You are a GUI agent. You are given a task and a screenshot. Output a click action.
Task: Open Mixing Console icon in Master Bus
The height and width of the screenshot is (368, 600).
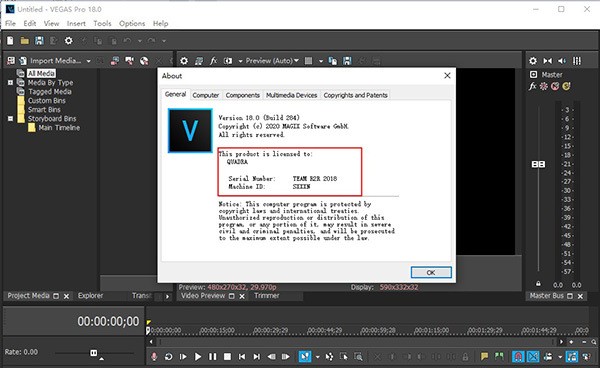pyautogui.click(x=577, y=61)
